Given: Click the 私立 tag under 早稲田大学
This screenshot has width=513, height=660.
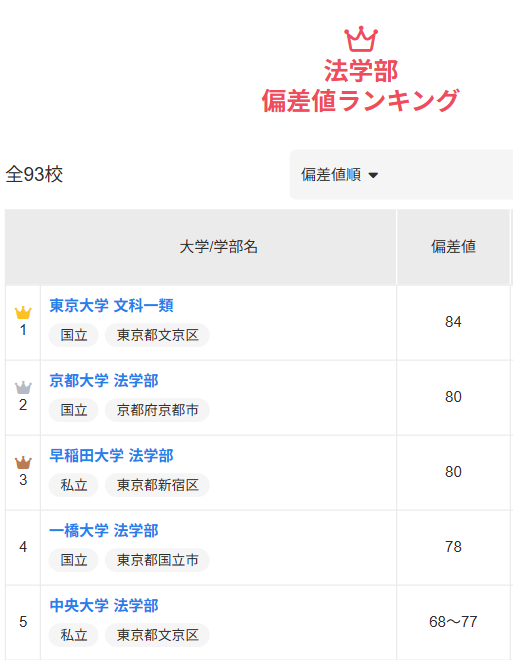Looking at the screenshot, I should click(74, 485).
